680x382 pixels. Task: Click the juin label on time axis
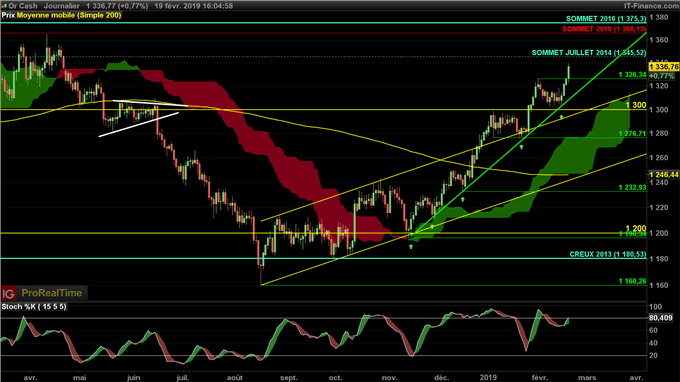click(133, 378)
